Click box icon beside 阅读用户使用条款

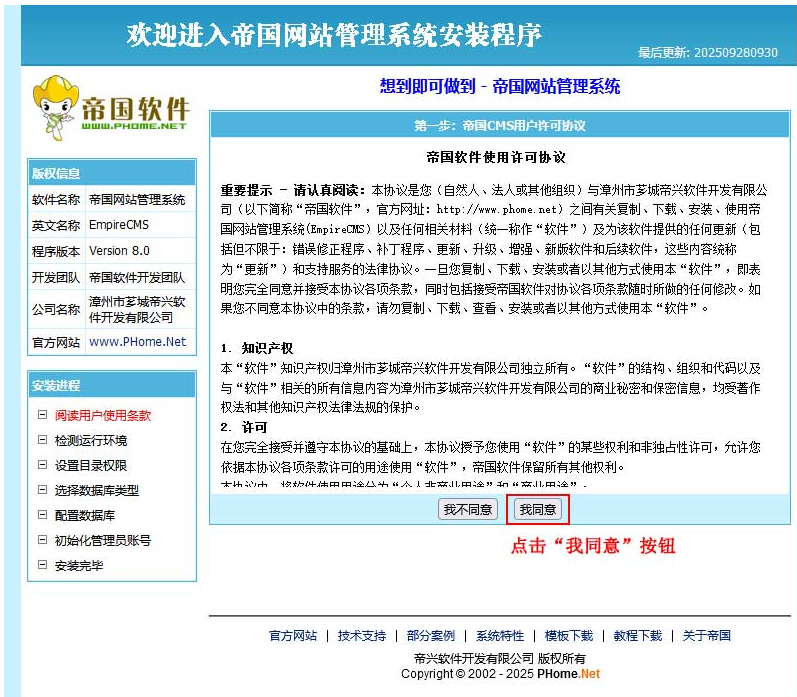click(43, 415)
